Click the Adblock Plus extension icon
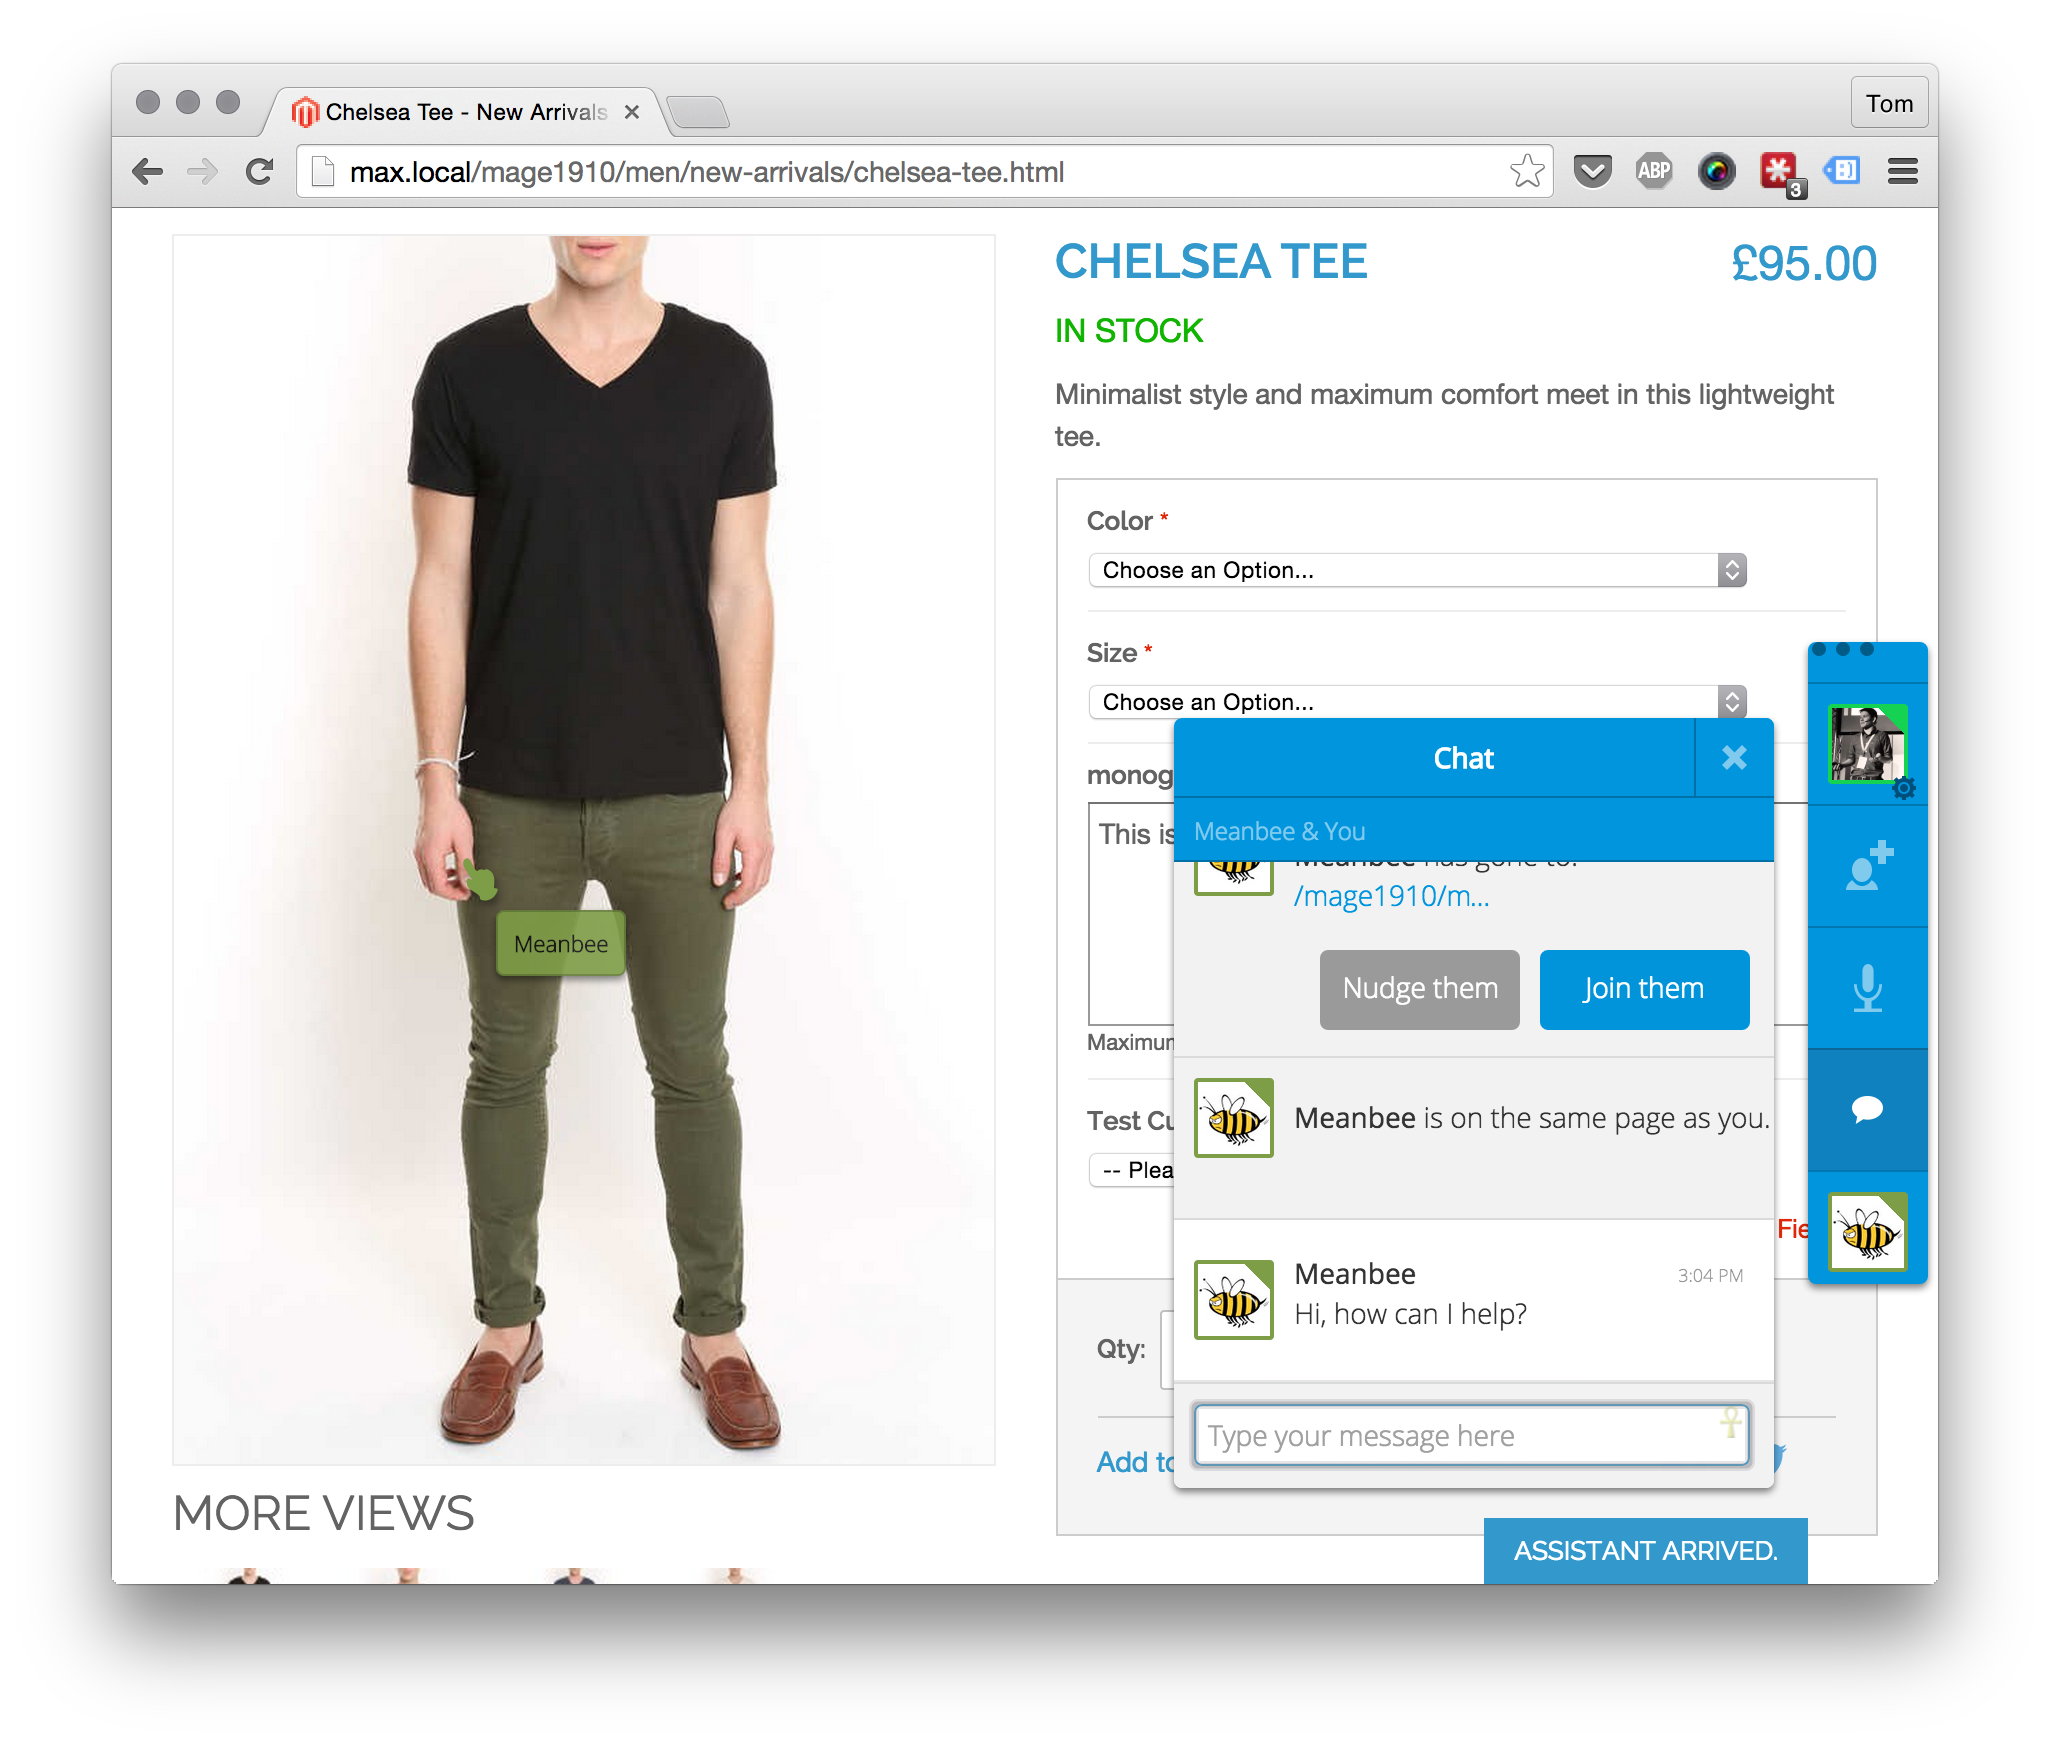This screenshot has width=2050, height=1744. tap(1654, 171)
